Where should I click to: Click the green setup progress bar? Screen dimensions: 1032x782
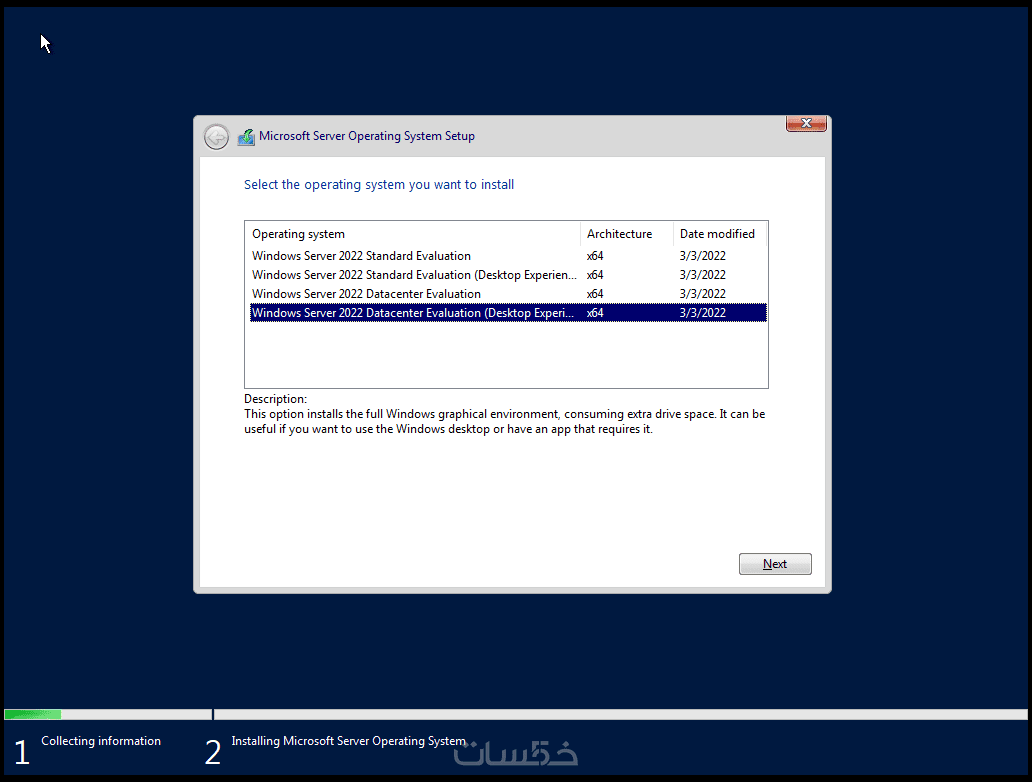(x=33, y=714)
